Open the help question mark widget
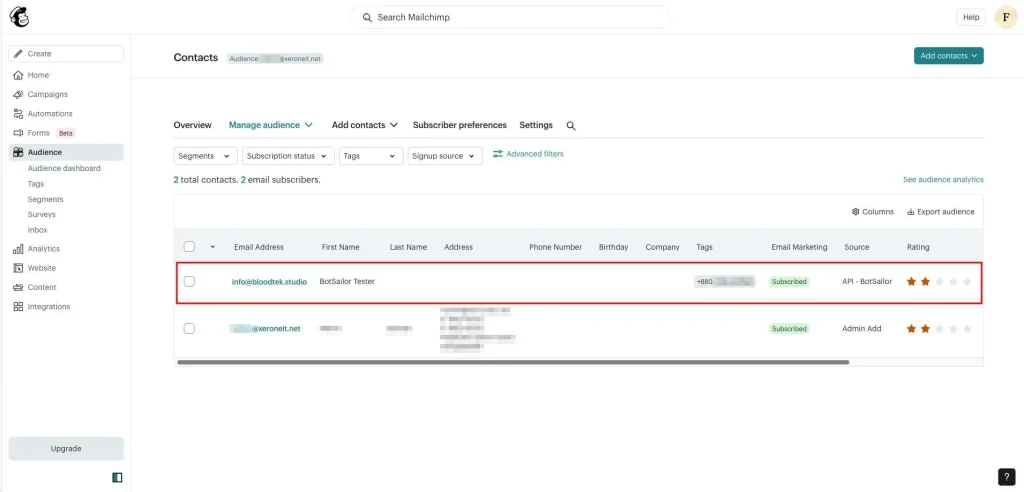Screen dimensions: 1024x492 pyautogui.click(x=1006, y=476)
